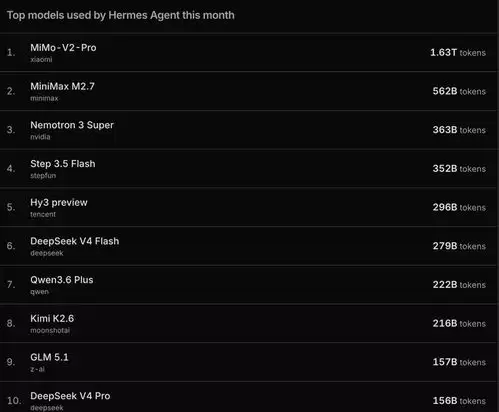499x412 pixels.
Task: Click the Step 3.5 Flash entry
Action: [x=63, y=164]
